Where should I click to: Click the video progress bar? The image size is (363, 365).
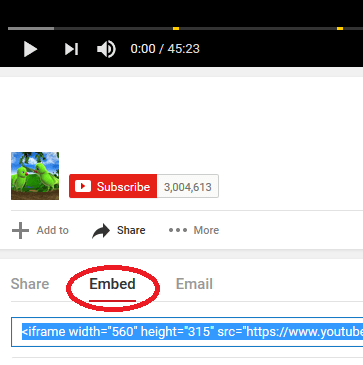[185, 28]
